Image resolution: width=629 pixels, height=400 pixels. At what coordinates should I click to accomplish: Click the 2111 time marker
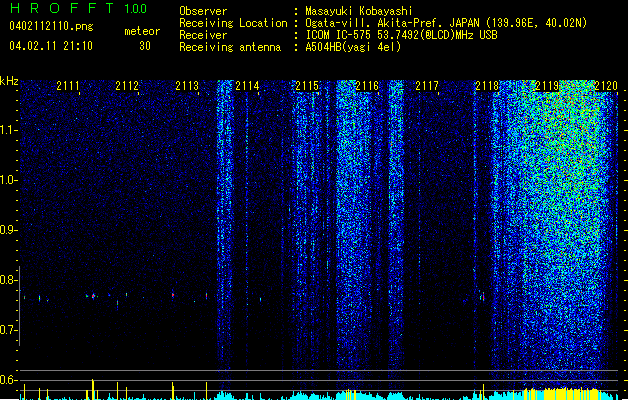[67, 86]
